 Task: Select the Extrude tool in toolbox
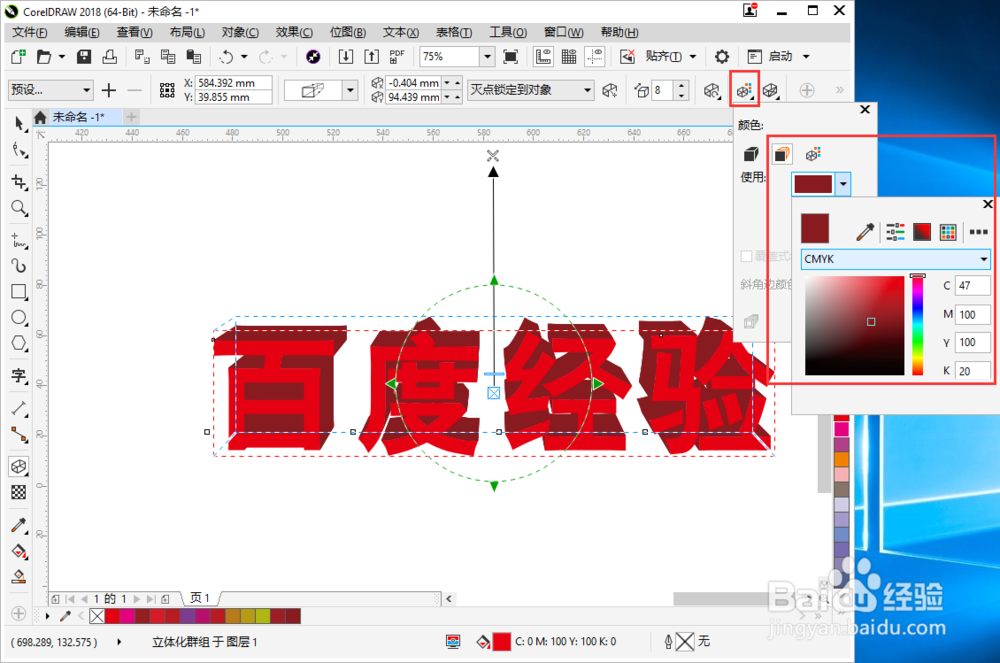point(19,467)
